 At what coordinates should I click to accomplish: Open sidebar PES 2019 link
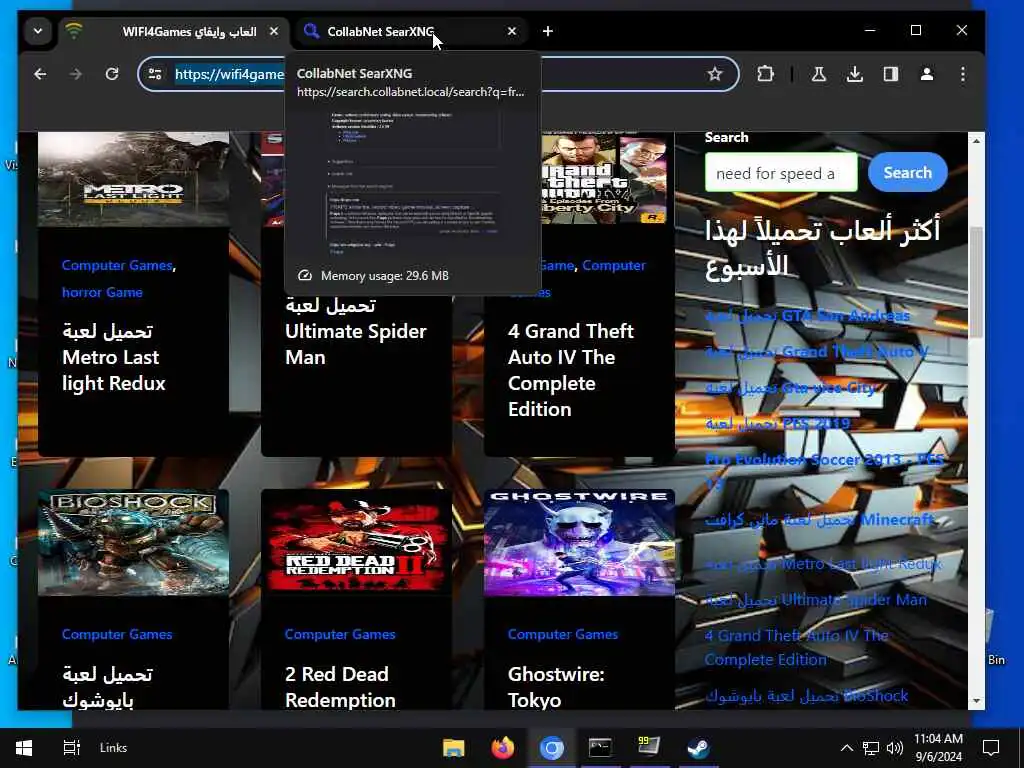(778, 424)
